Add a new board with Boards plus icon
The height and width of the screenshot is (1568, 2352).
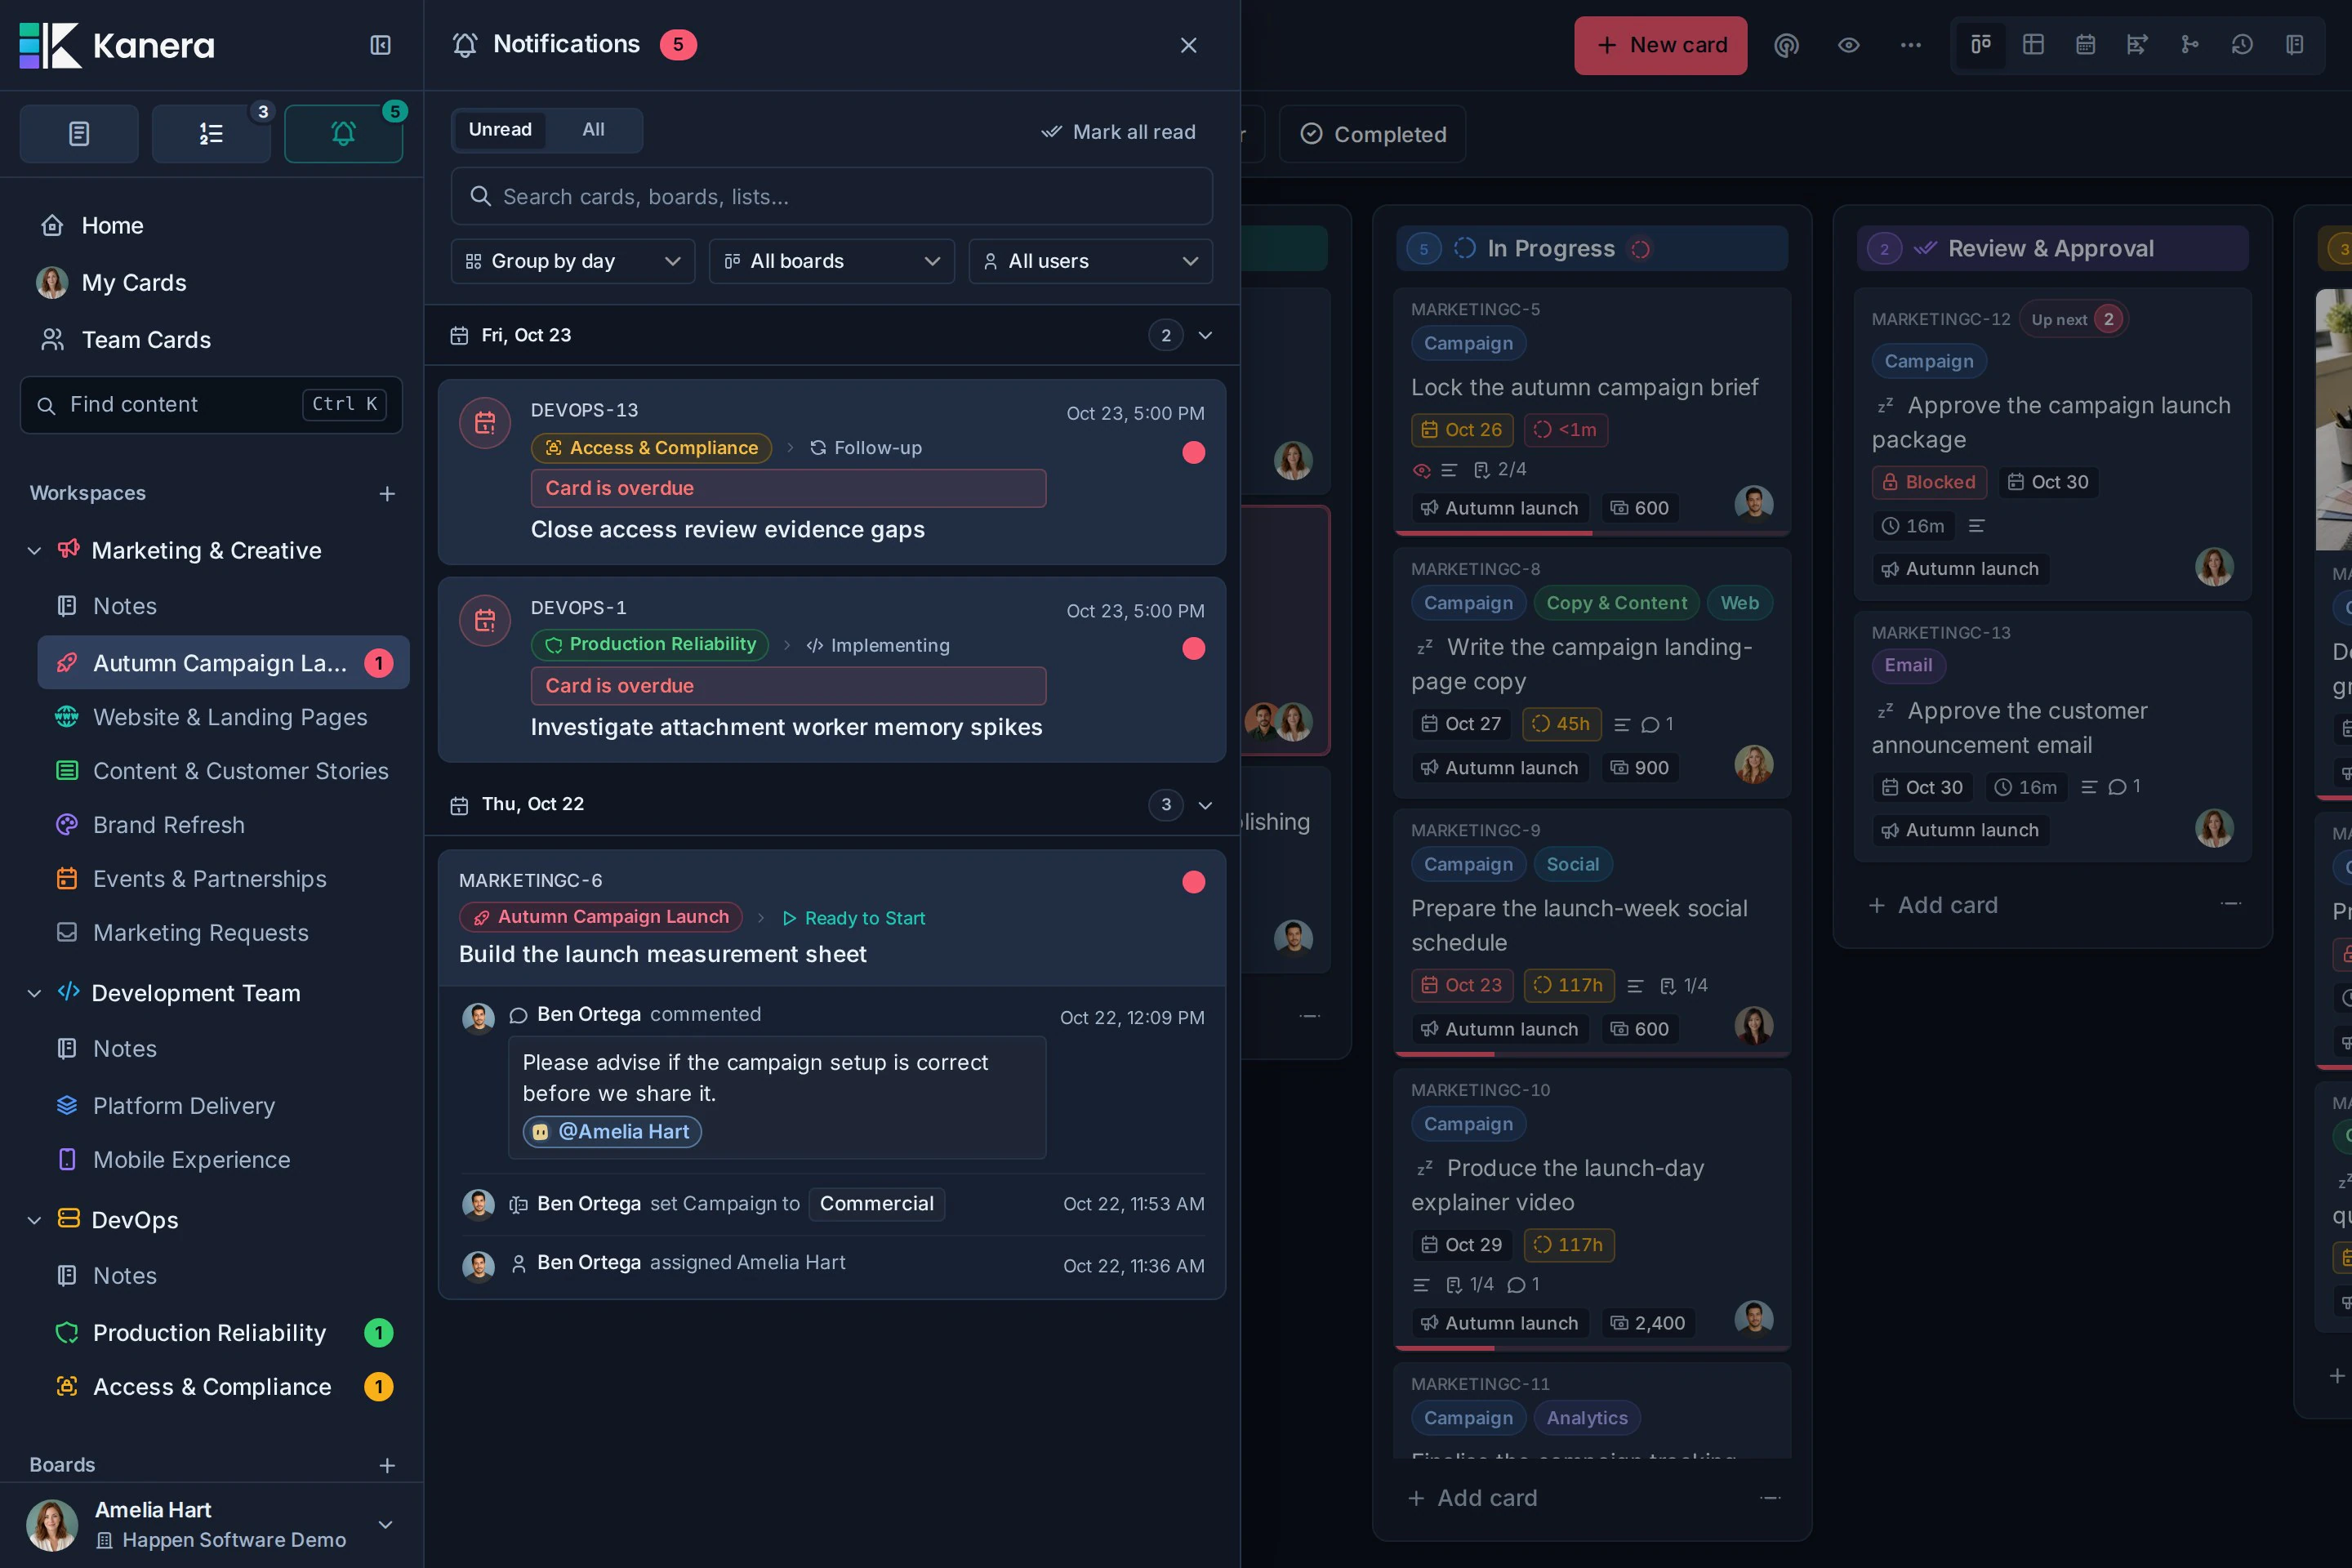tap(387, 1465)
